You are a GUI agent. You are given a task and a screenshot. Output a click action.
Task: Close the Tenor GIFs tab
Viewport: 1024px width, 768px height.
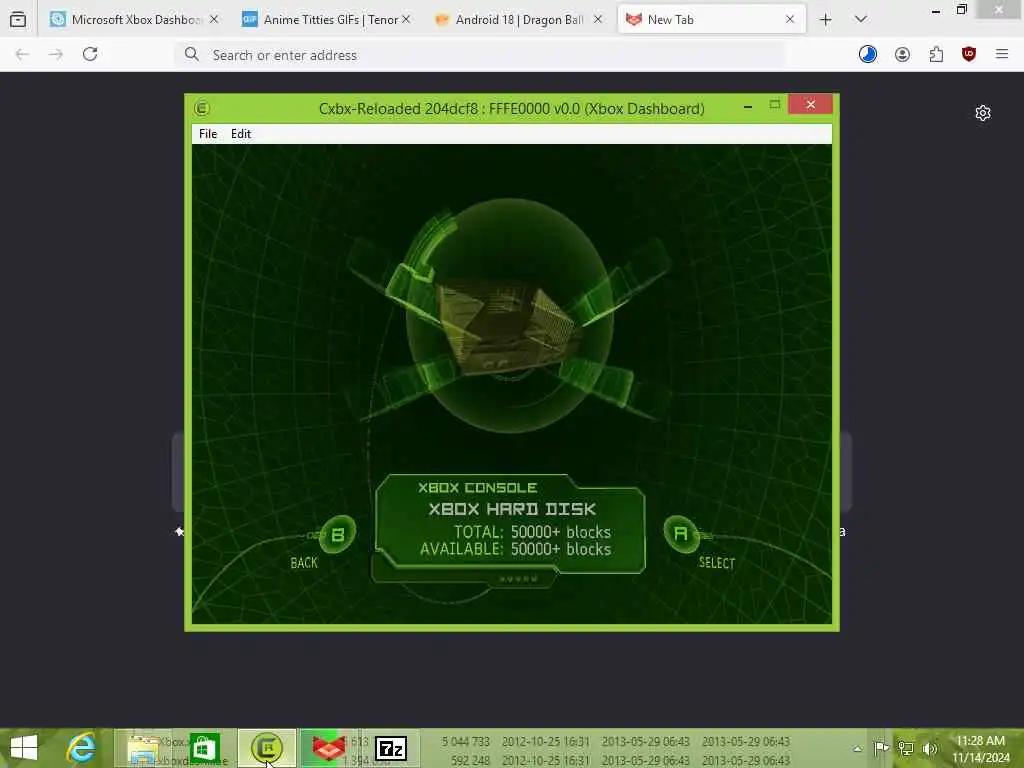point(406,20)
